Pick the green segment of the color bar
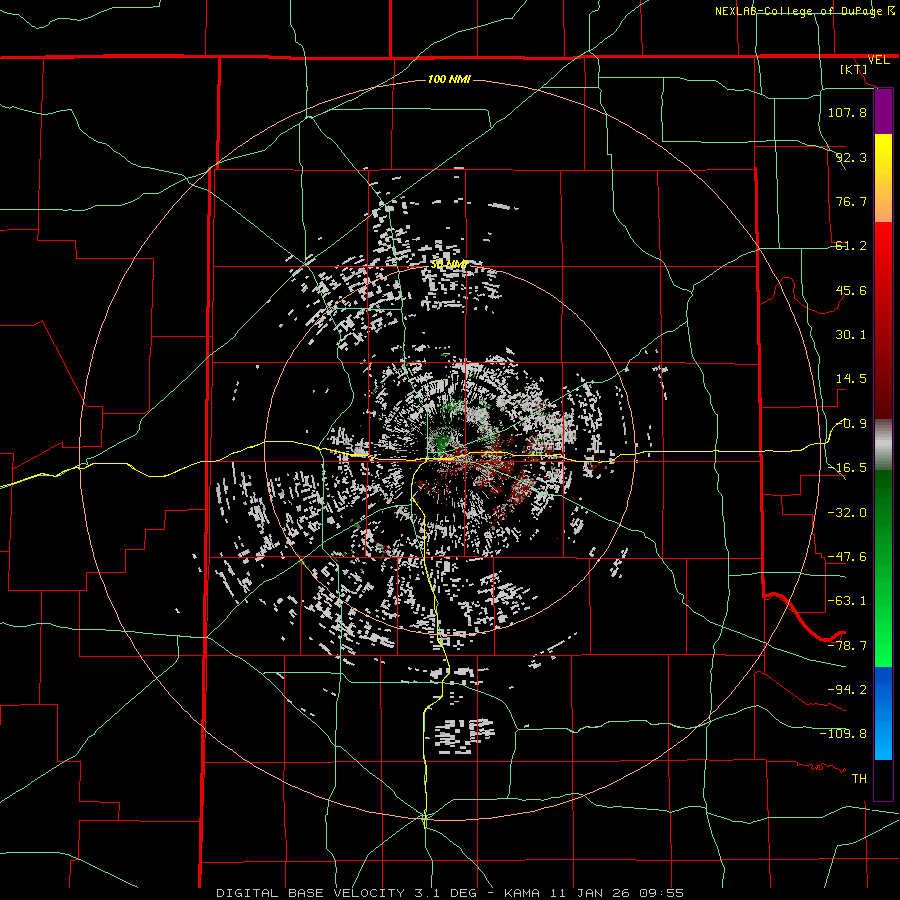This screenshot has height=900, width=900. pos(883,569)
